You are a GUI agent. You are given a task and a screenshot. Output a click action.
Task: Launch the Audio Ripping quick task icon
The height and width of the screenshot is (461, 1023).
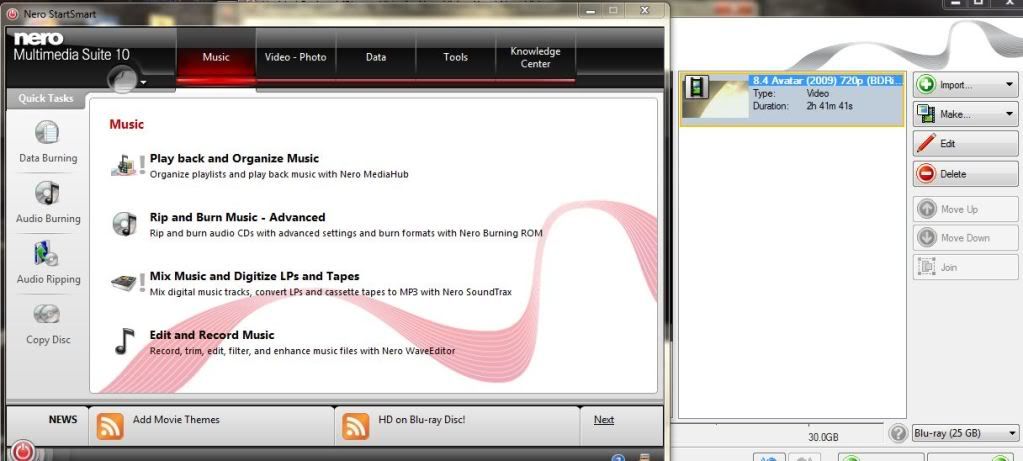tap(47, 254)
